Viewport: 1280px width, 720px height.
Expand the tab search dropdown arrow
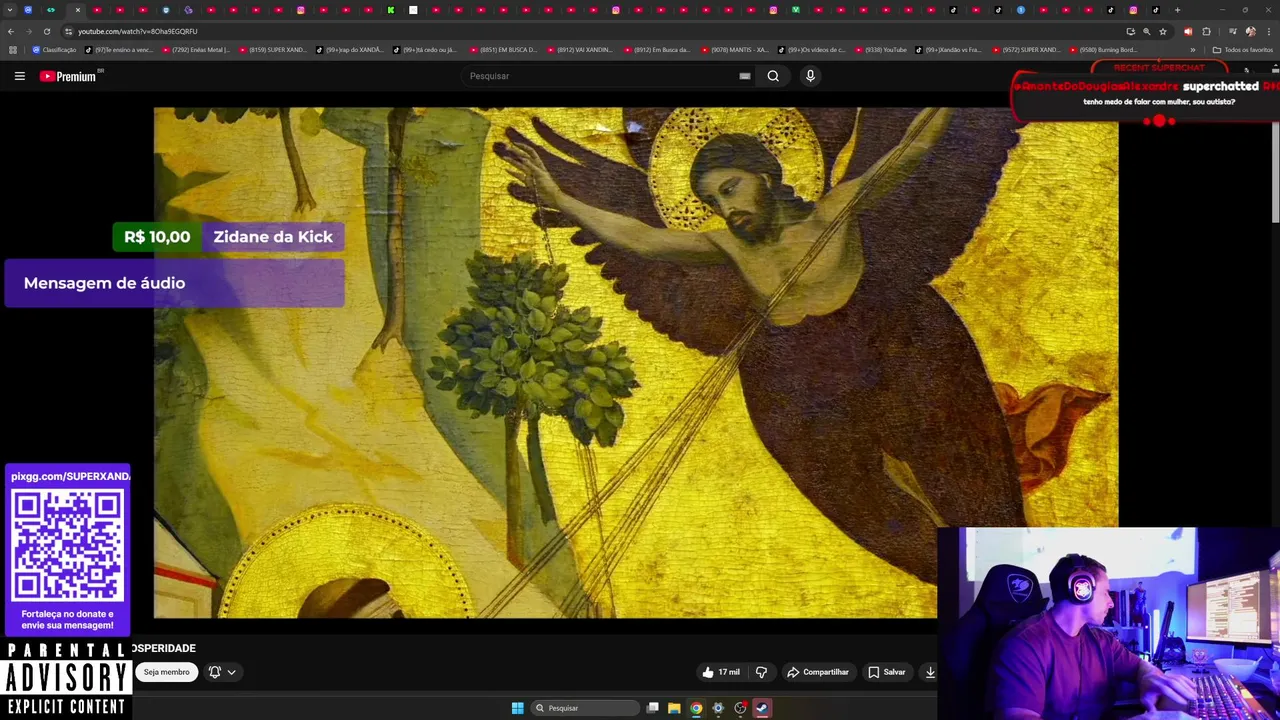pos(11,10)
